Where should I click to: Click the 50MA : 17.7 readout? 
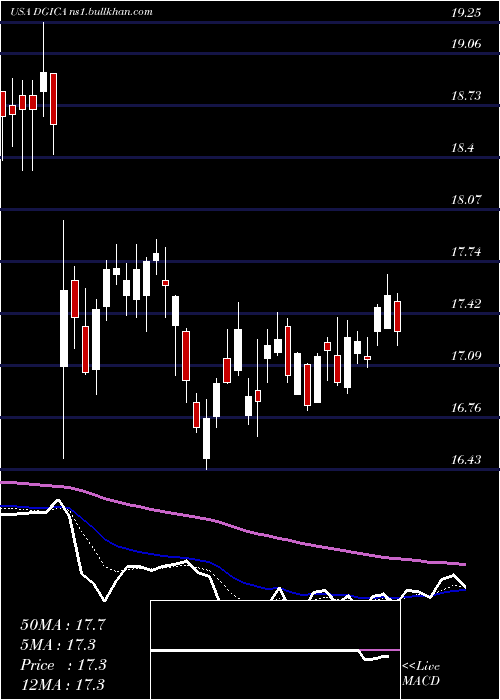click(x=63, y=625)
